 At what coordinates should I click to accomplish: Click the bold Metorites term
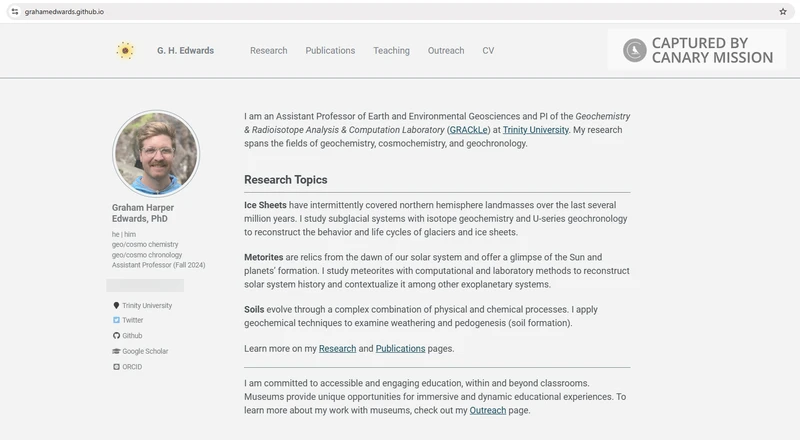pyautogui.click(x=263, y=257)
